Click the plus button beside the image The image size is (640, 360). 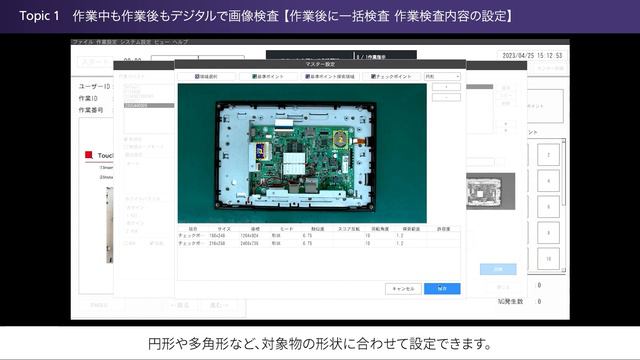coord(446,87)
